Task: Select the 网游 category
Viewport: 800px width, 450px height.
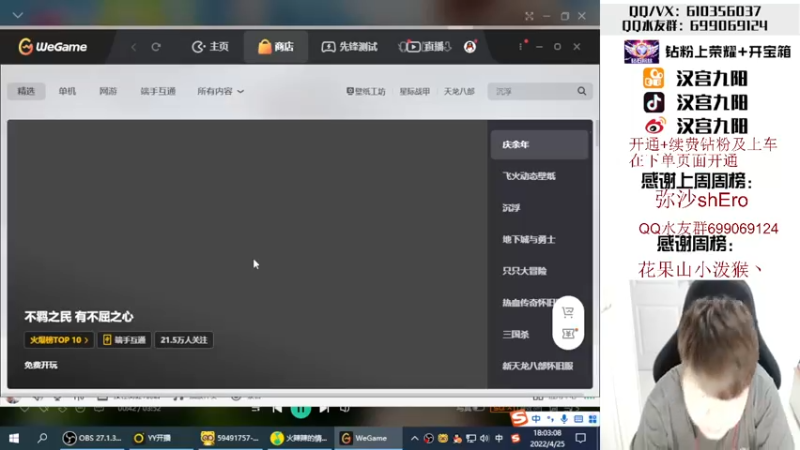Action: [x=108, y=91]
